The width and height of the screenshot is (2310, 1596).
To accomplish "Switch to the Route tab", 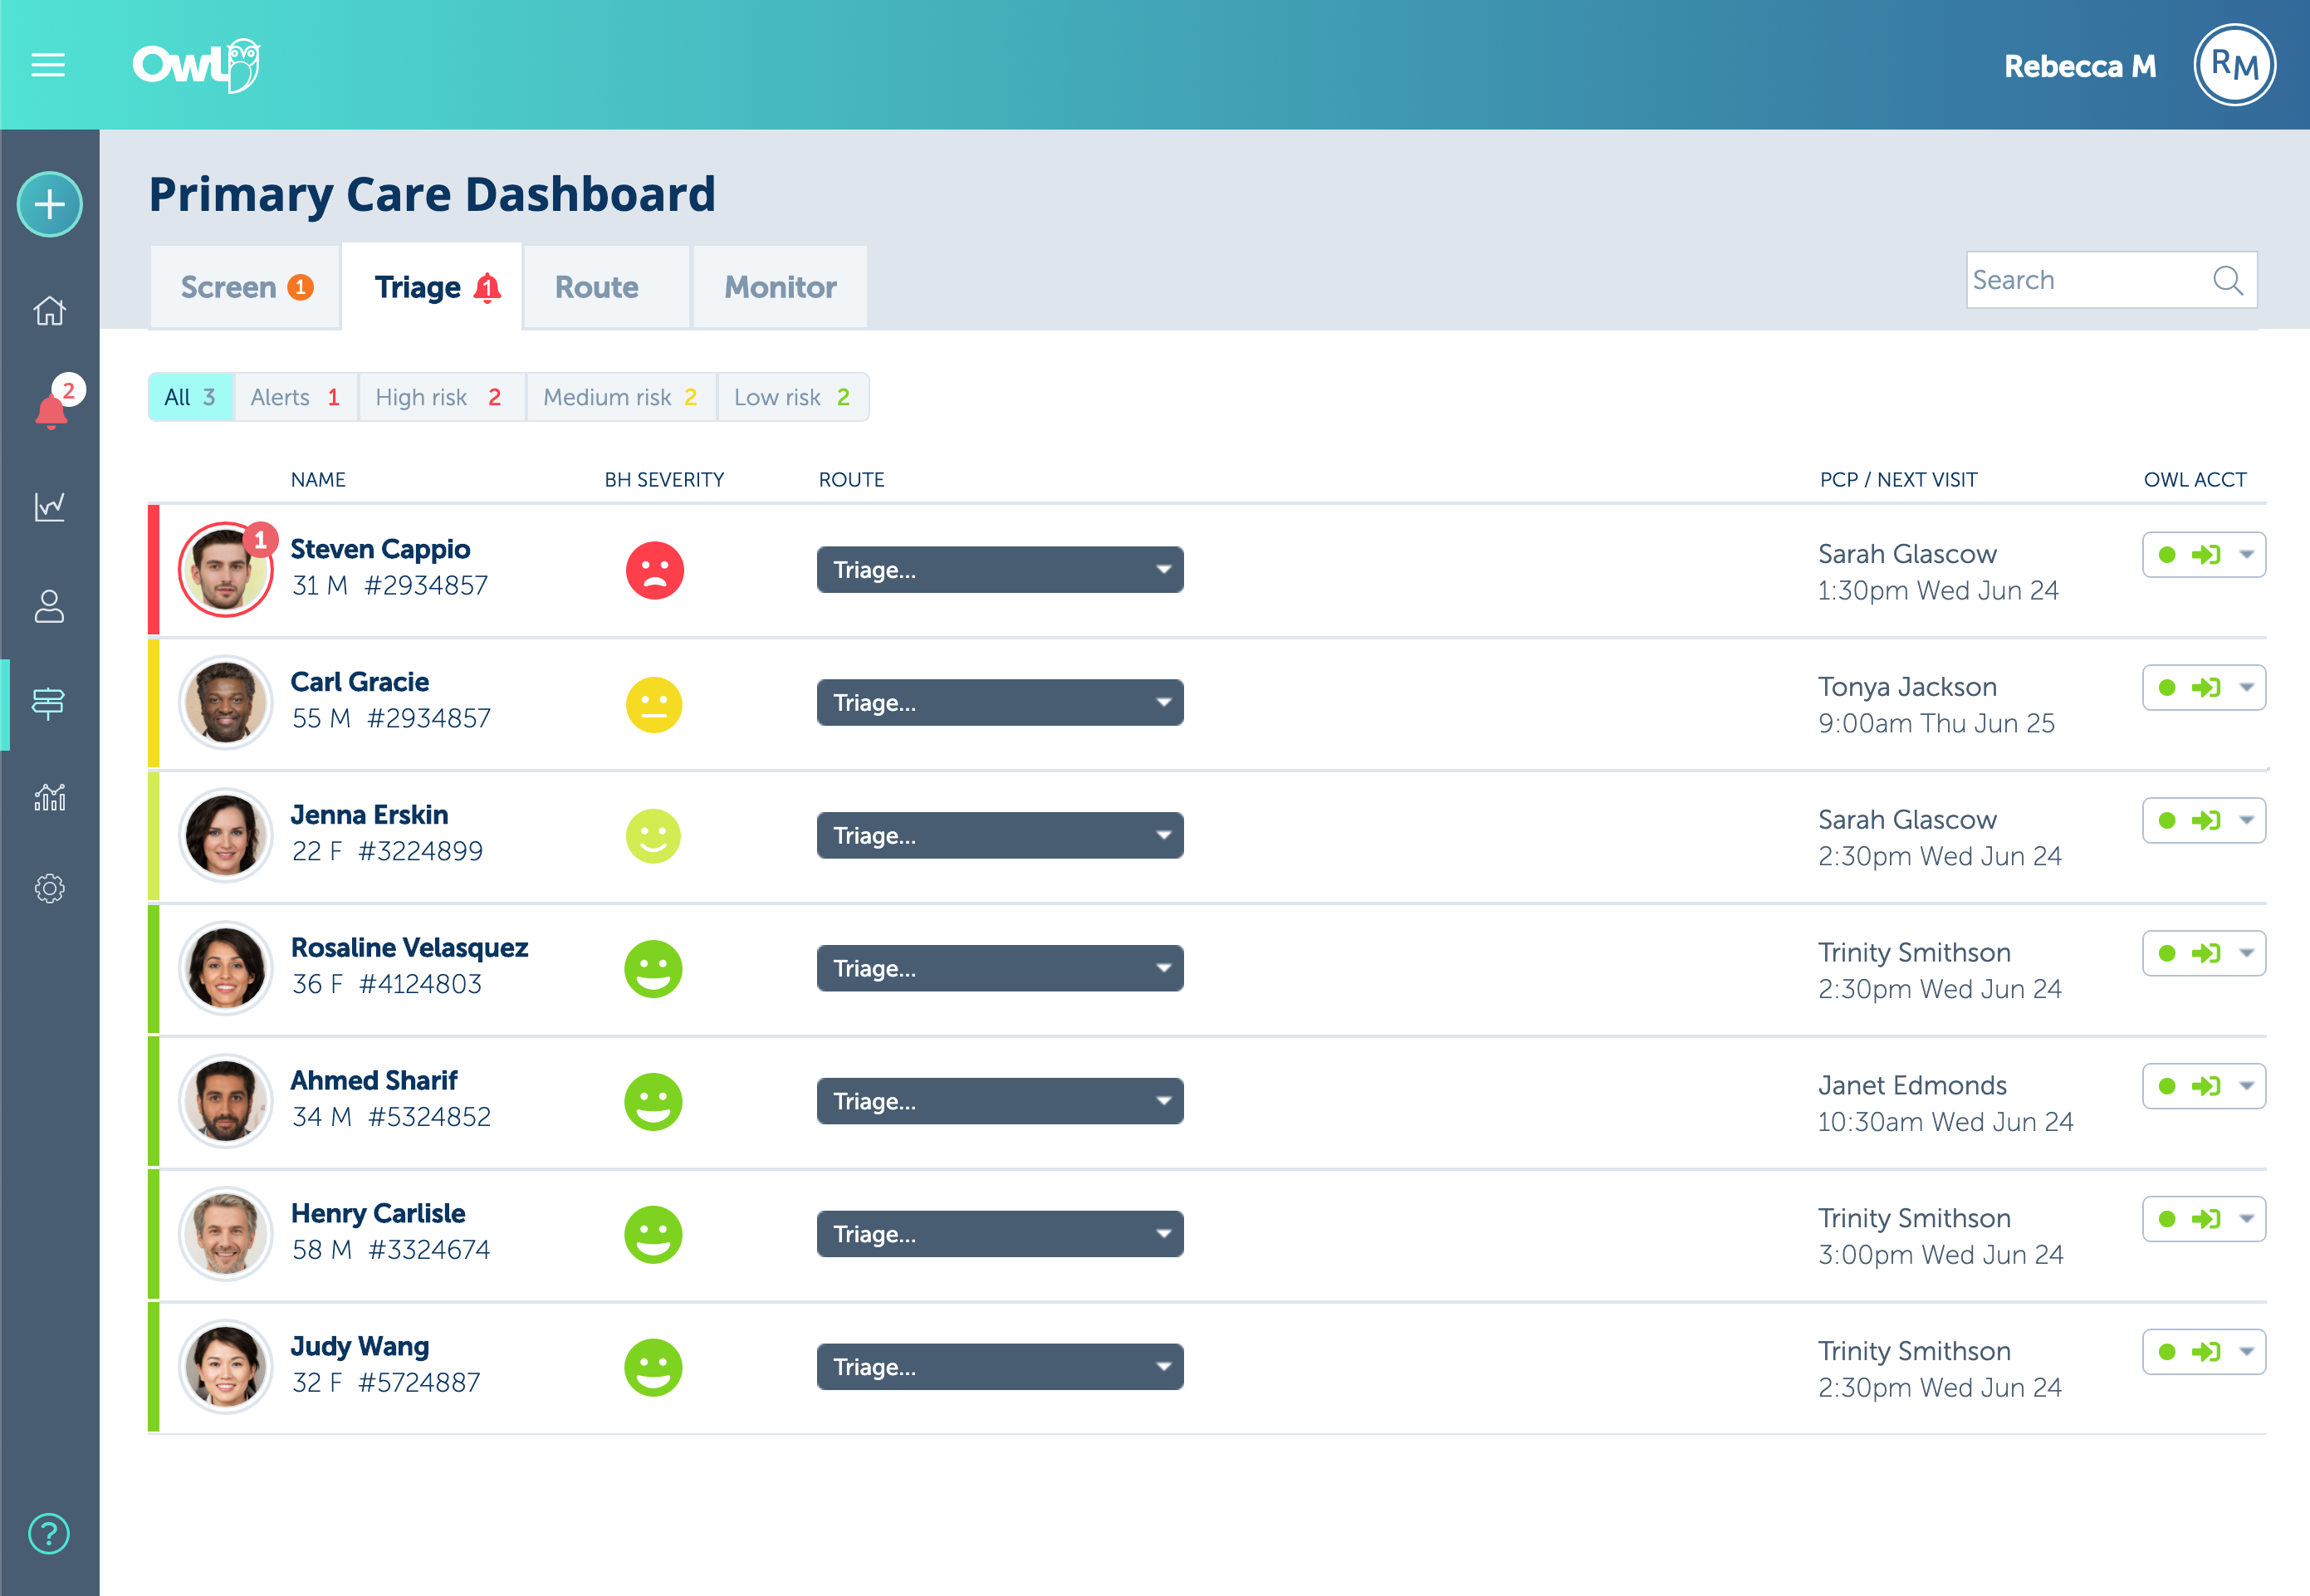I will coord(607,287).
